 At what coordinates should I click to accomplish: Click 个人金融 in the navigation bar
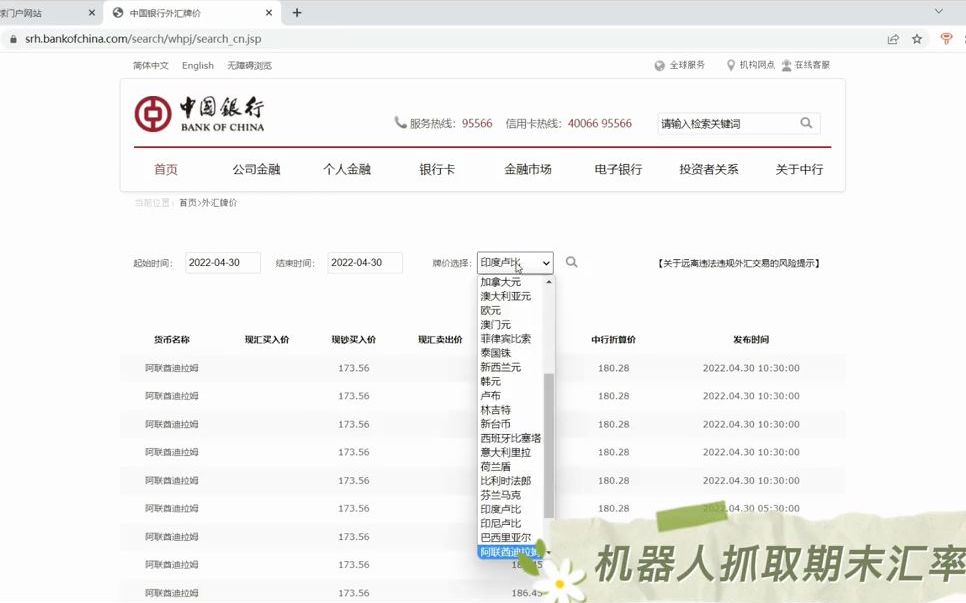[x=347, y=169]
